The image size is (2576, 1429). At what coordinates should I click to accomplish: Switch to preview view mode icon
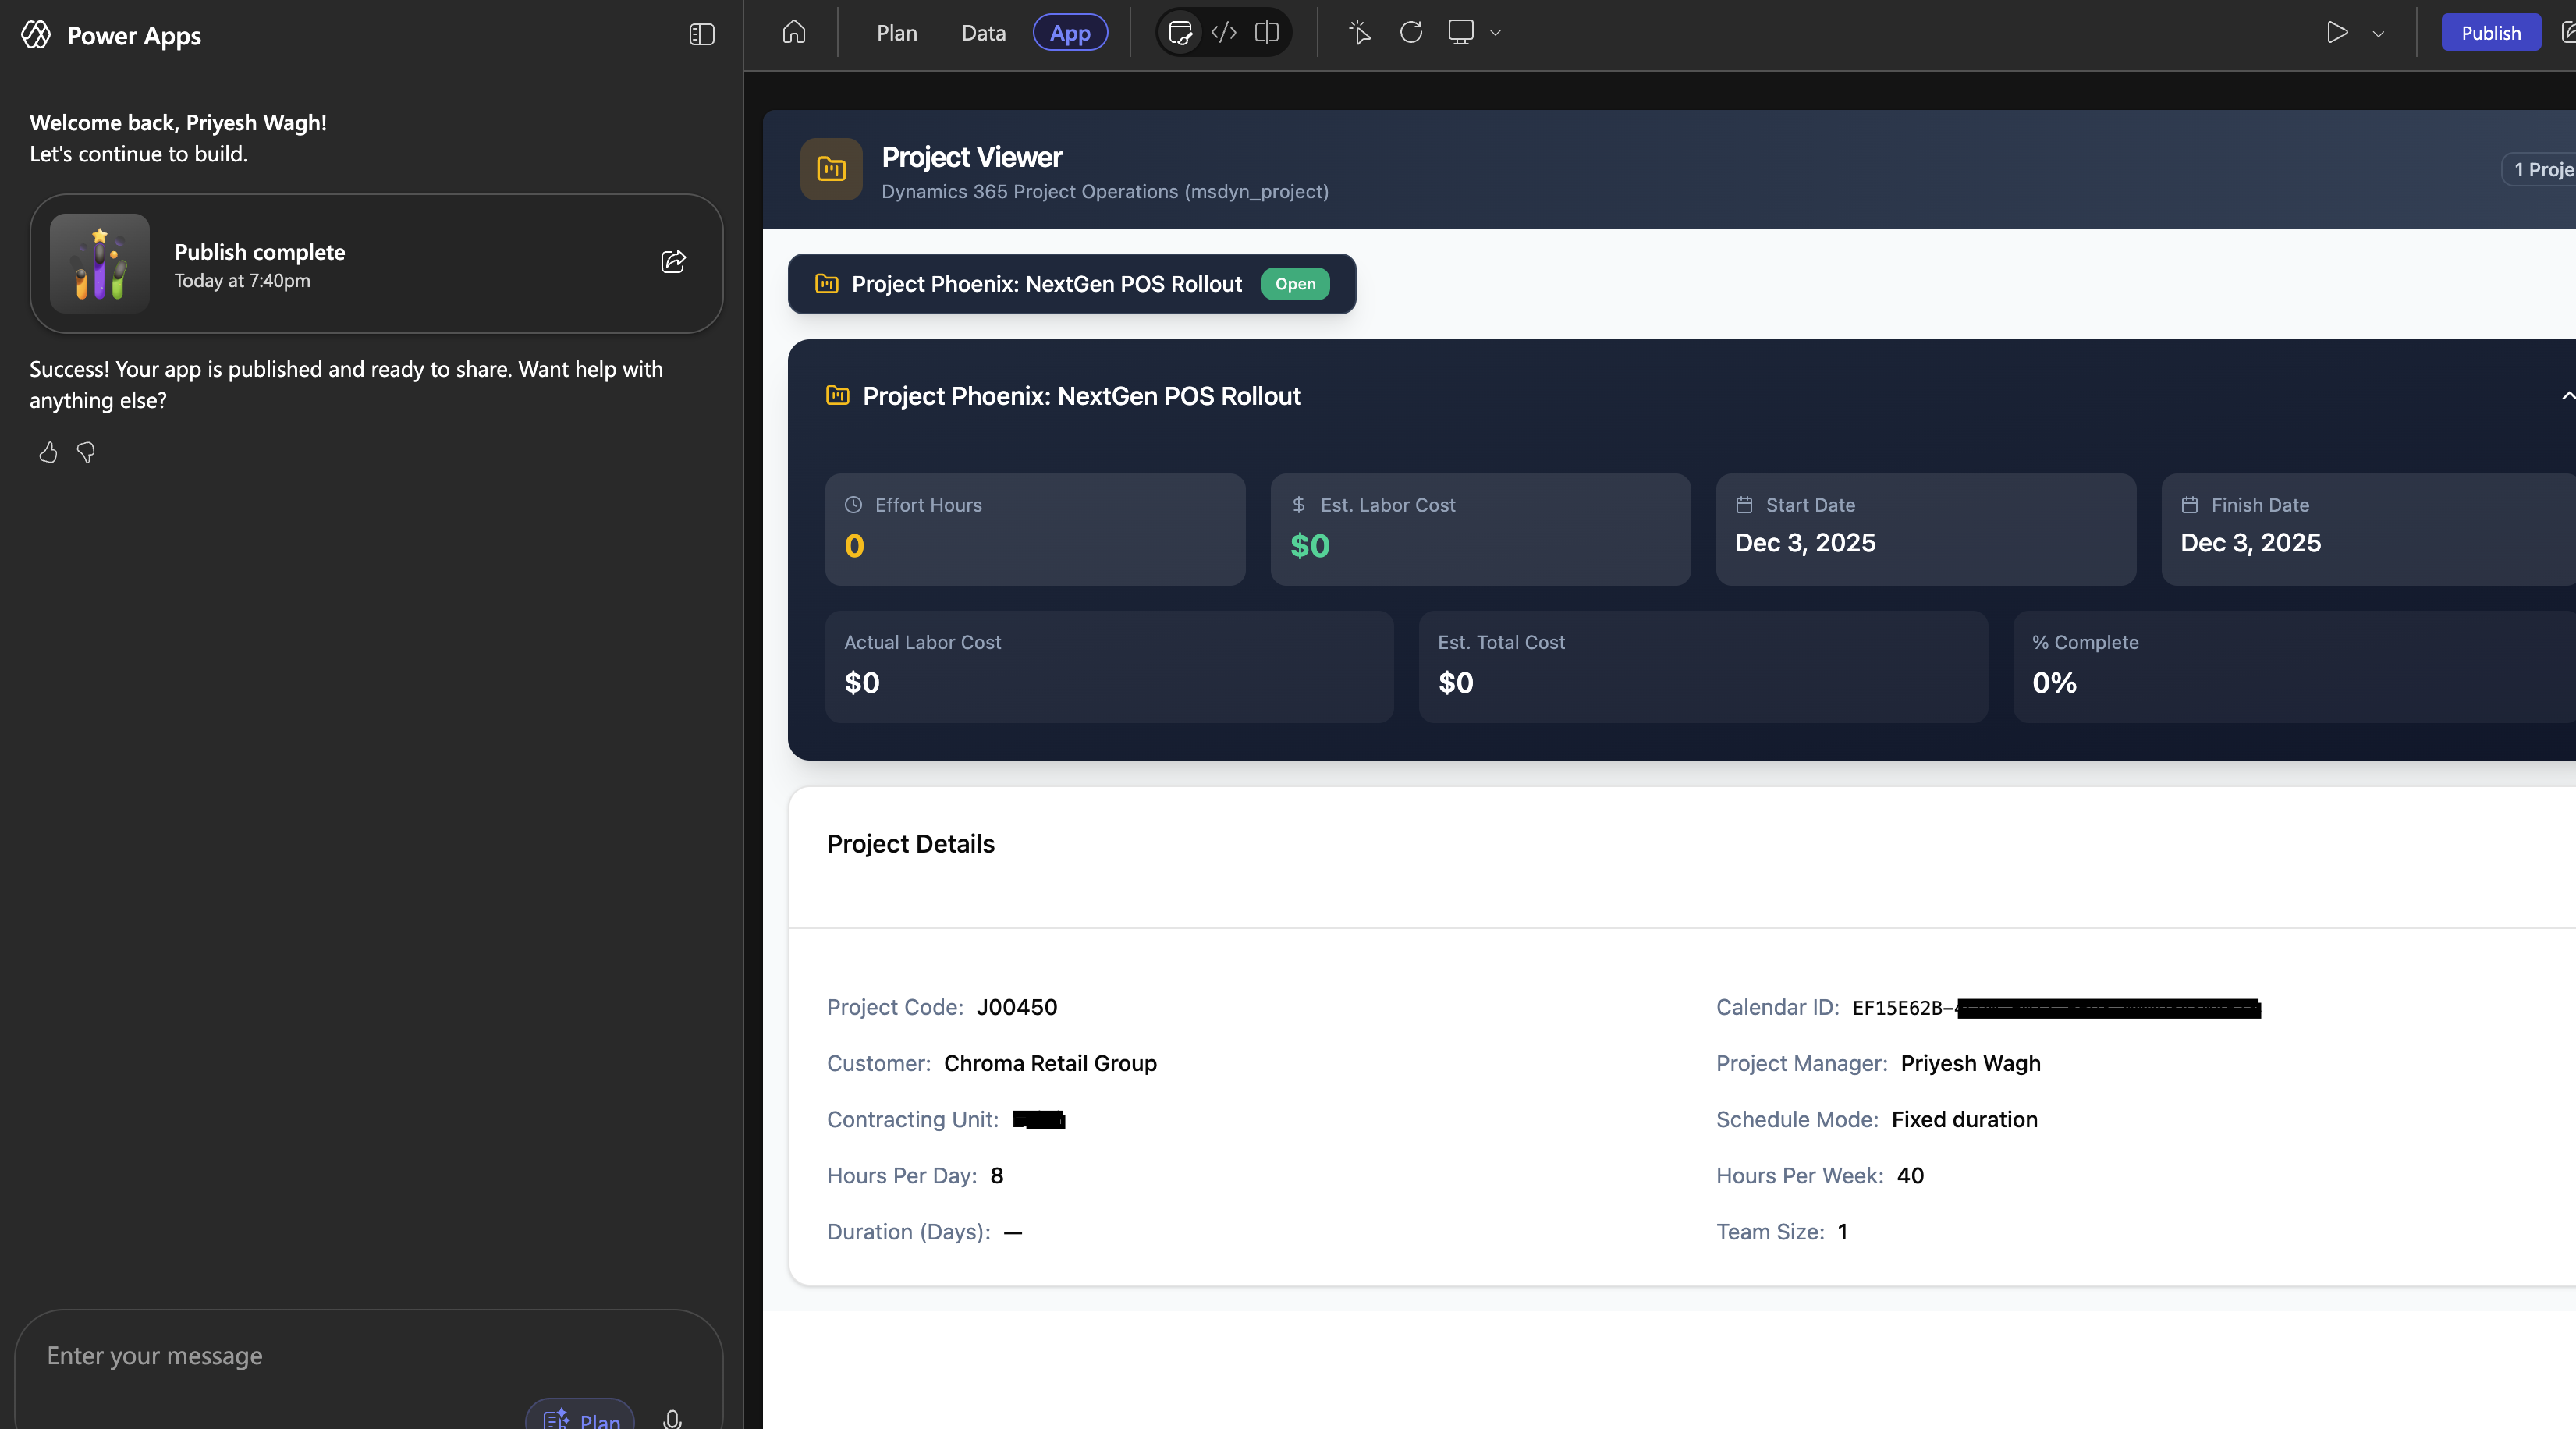point(1180,33)
